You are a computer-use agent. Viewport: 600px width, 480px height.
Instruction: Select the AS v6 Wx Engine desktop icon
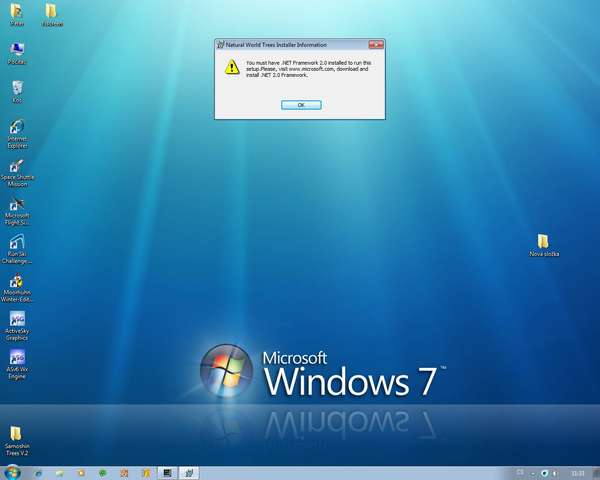[17, 364]
